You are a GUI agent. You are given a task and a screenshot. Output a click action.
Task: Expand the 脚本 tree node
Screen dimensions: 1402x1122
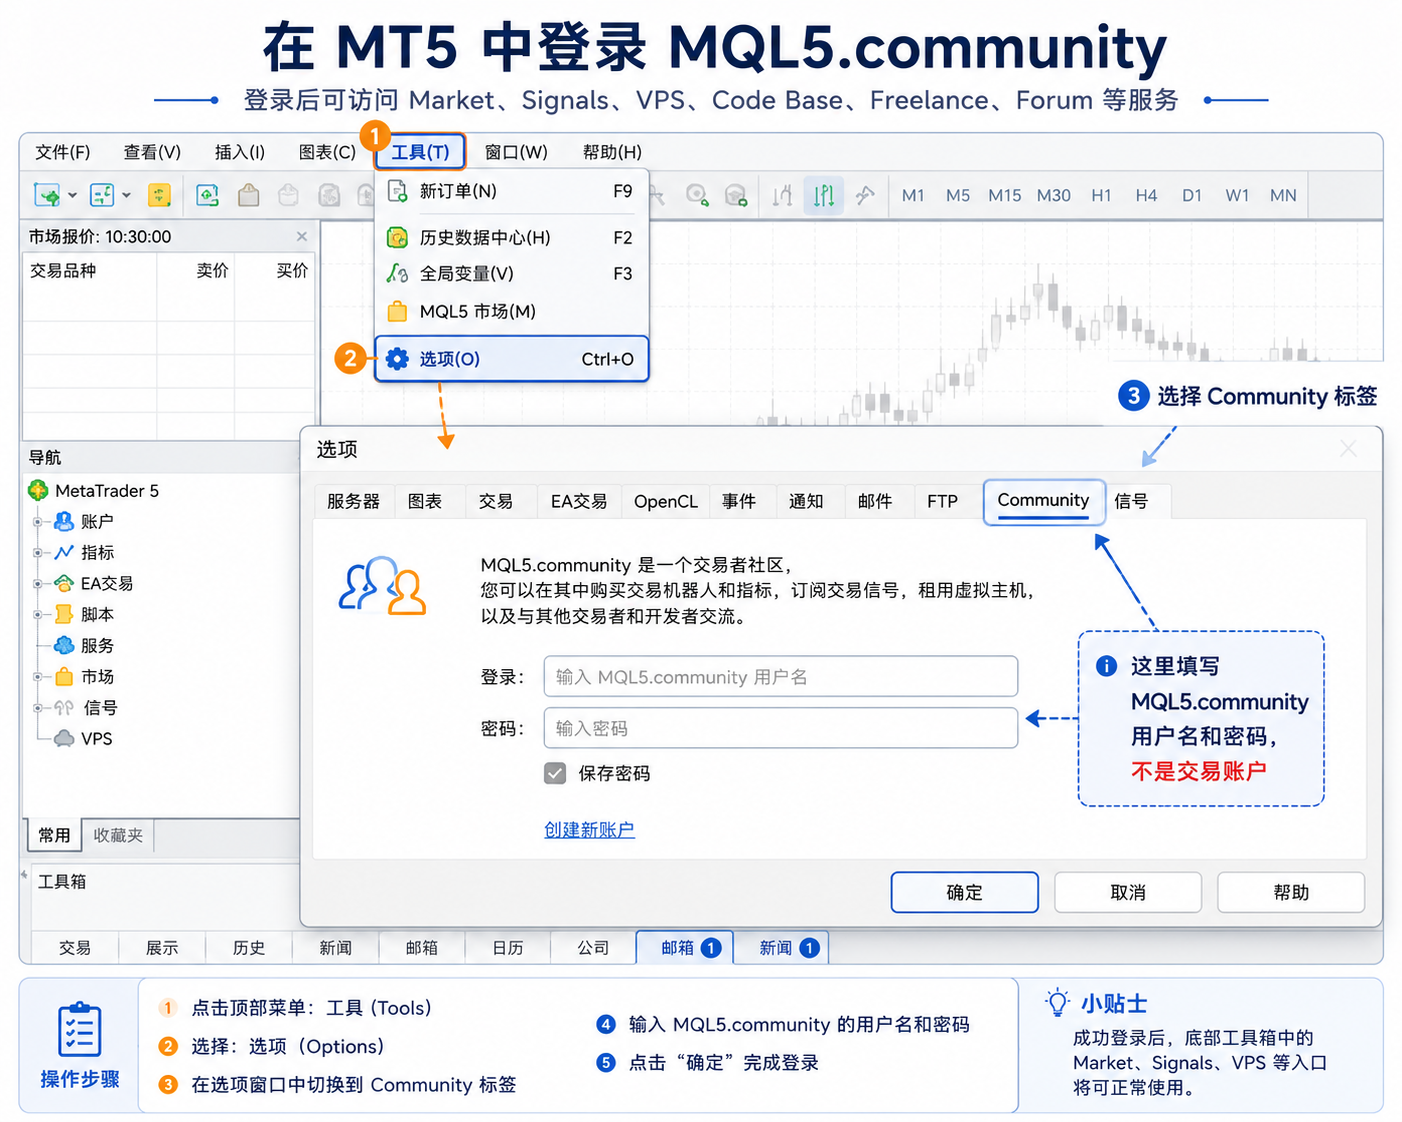[x=38, y=614]
